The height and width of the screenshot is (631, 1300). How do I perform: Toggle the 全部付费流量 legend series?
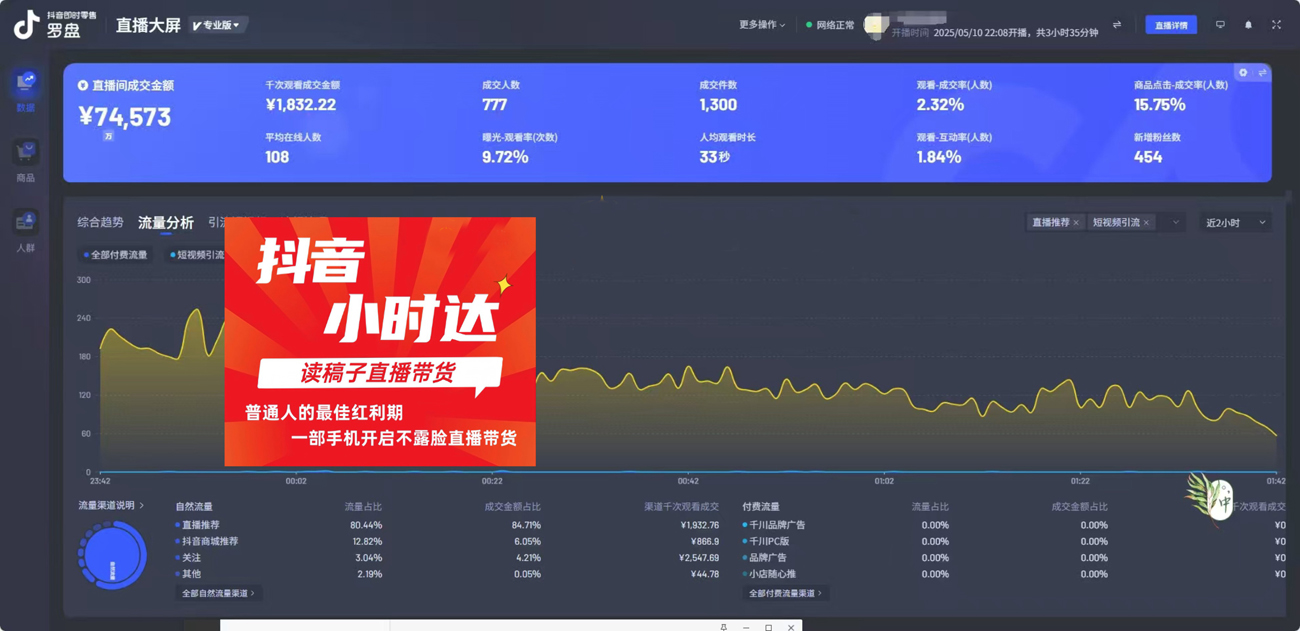[x=116, y=255]
